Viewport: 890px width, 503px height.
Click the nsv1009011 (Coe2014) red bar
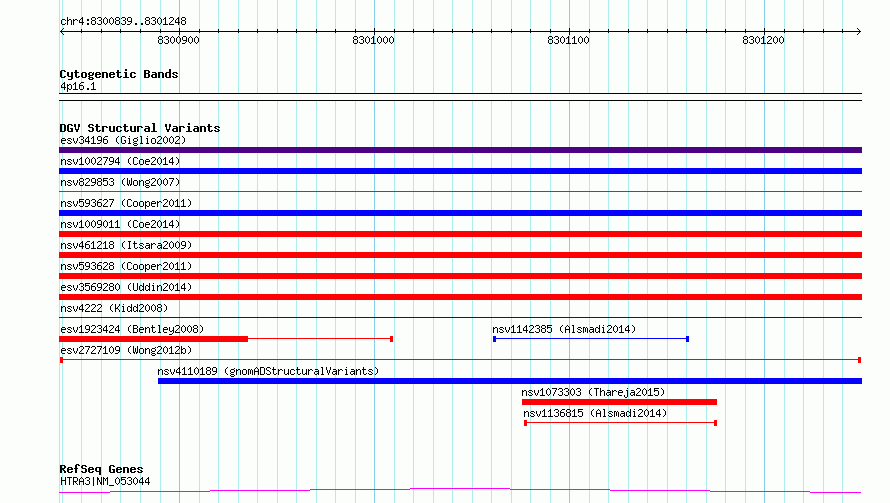pos(460,234)
